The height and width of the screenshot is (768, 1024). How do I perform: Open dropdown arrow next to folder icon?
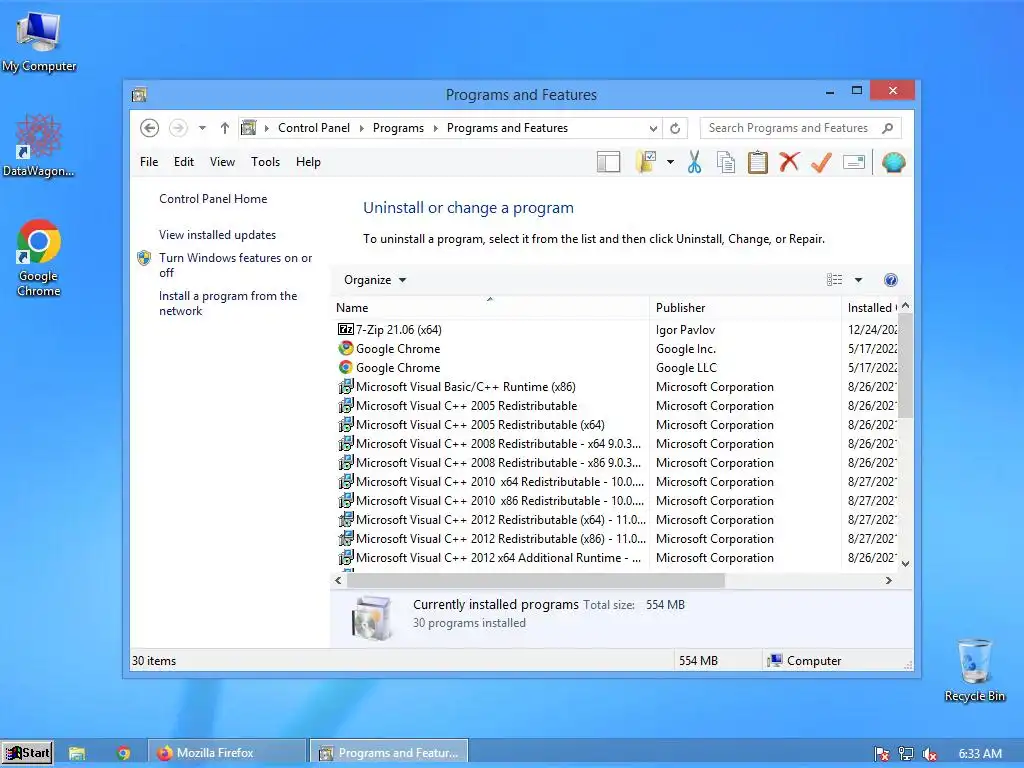pos(670,162)
